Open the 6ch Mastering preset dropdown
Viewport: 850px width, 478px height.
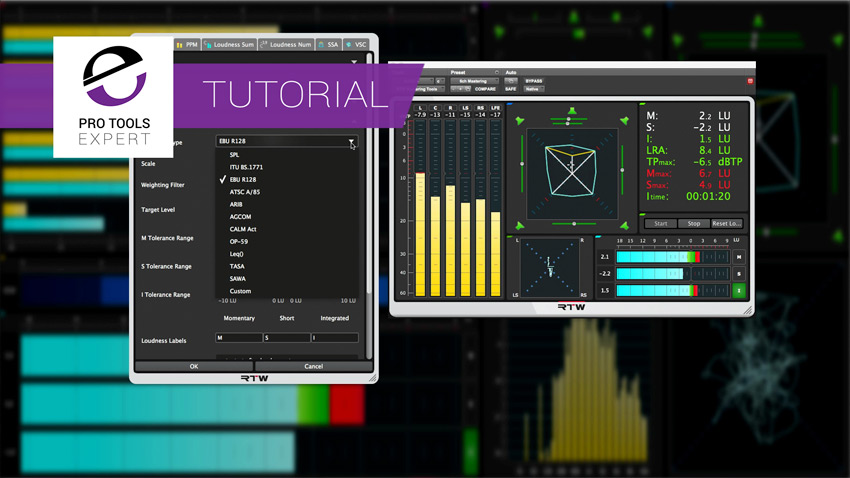(474, 81)
